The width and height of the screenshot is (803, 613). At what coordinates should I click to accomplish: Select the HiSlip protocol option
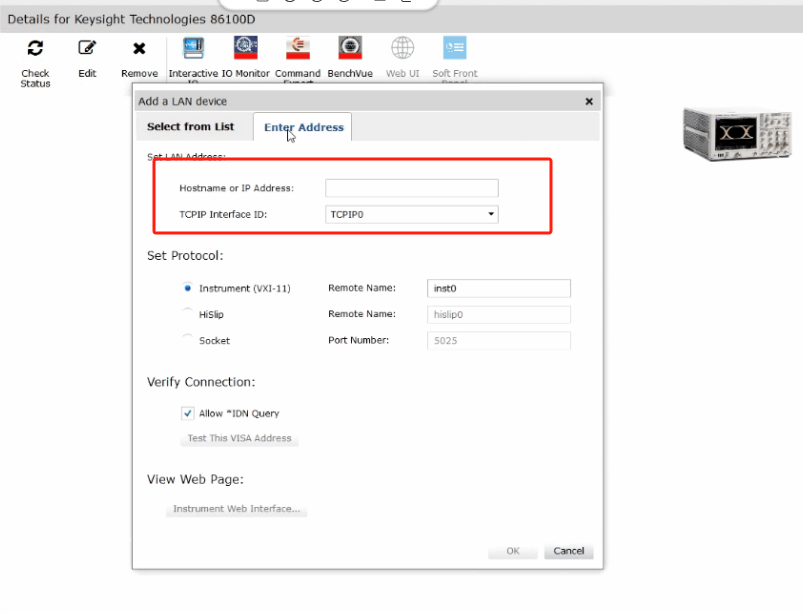188,314
